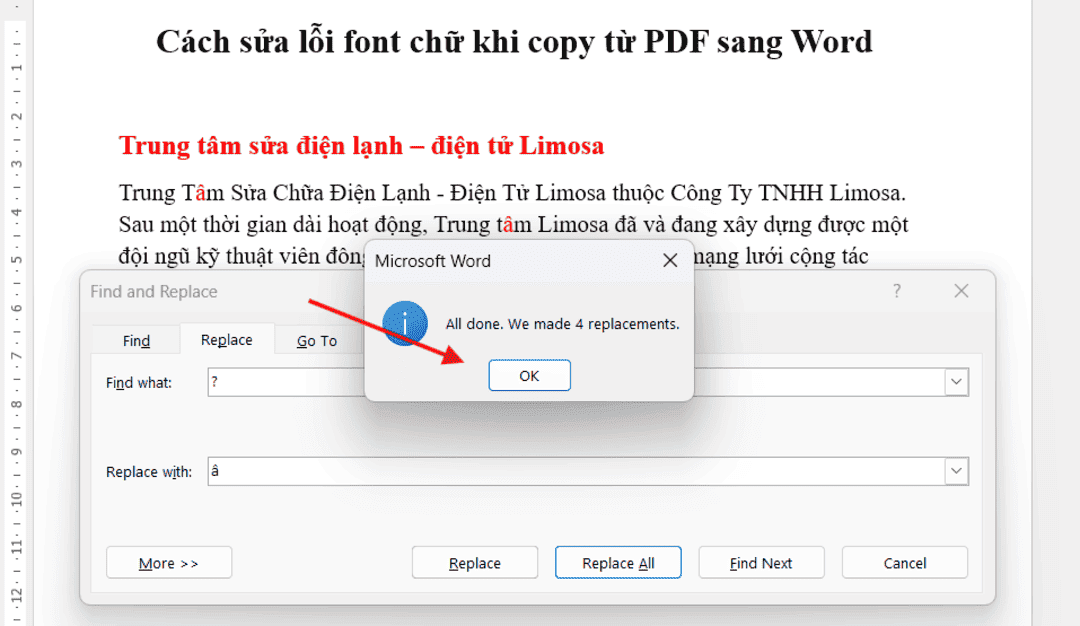This screenshot has width=1080, height=626.
Task: Expand the Replace with history dropdown
Action: 956,471
